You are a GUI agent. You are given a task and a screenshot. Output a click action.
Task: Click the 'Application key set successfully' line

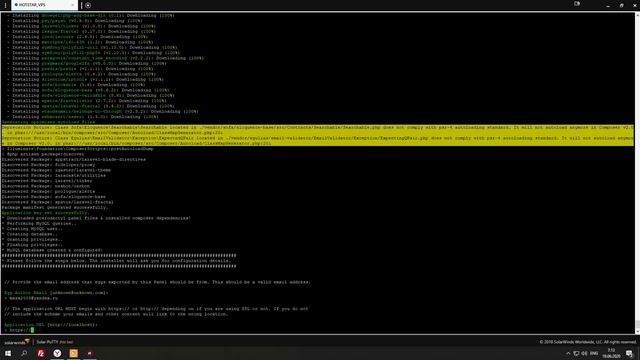(45, 213)
